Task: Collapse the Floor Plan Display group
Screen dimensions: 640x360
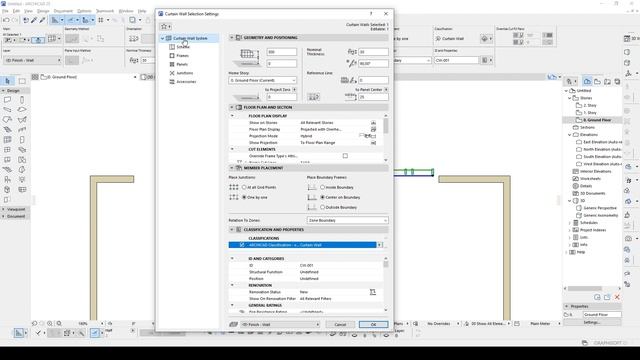Action: click(232, 116)
